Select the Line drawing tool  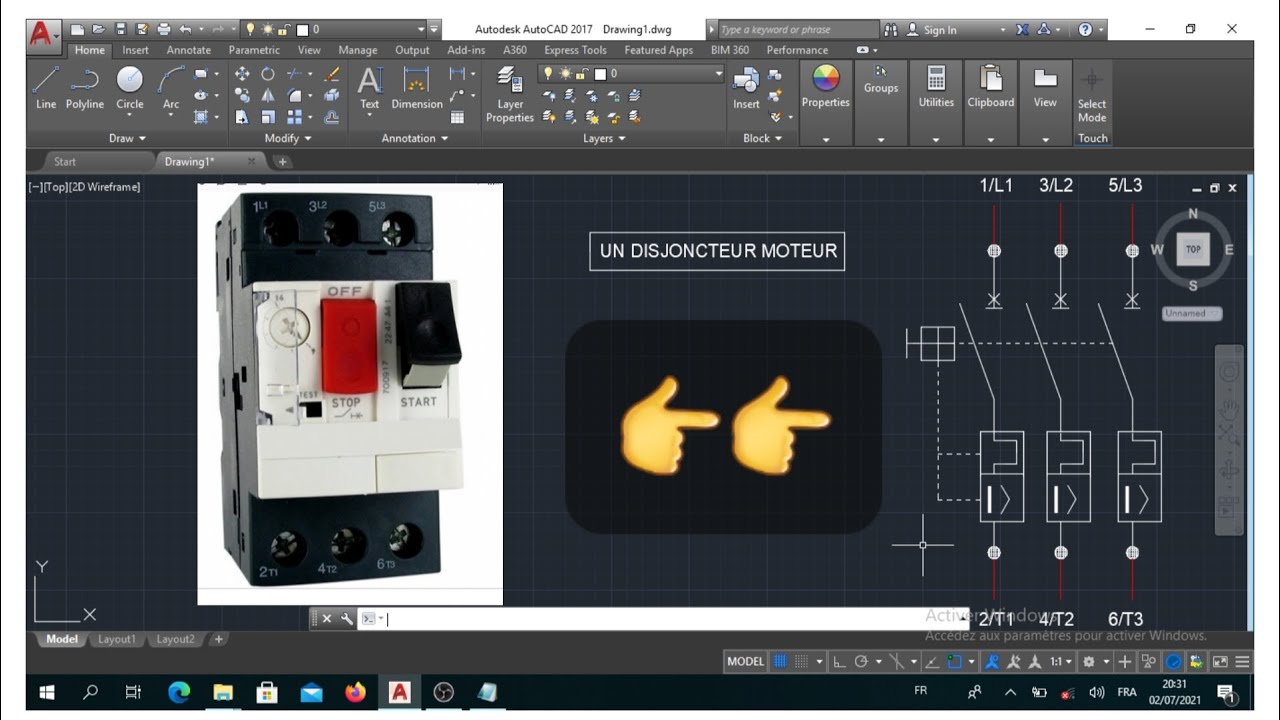pos(46,88)
